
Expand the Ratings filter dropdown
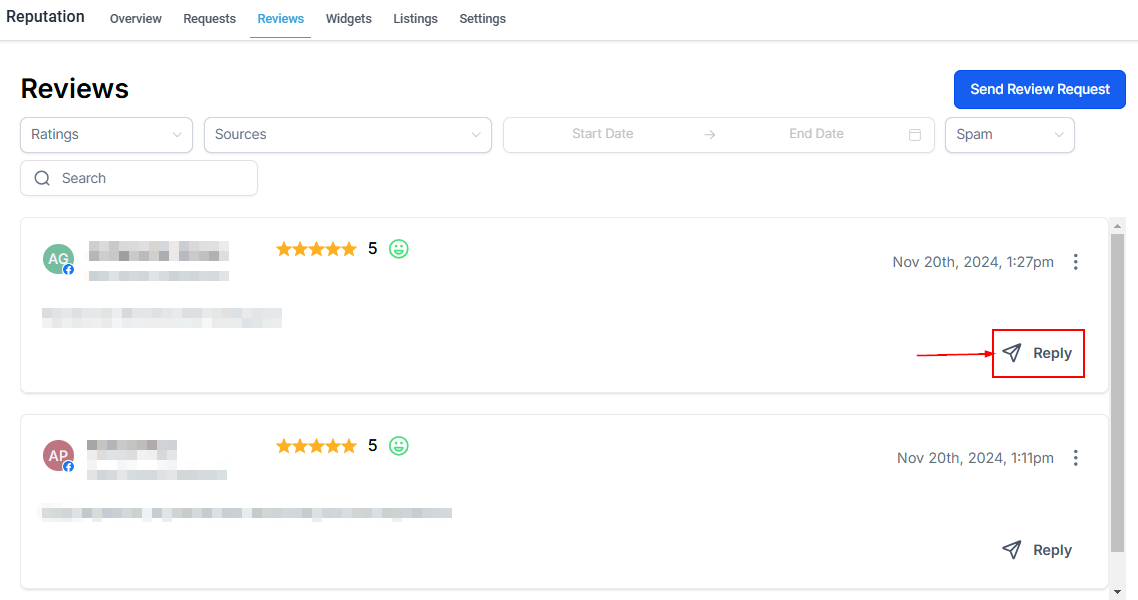click(106, 135)
